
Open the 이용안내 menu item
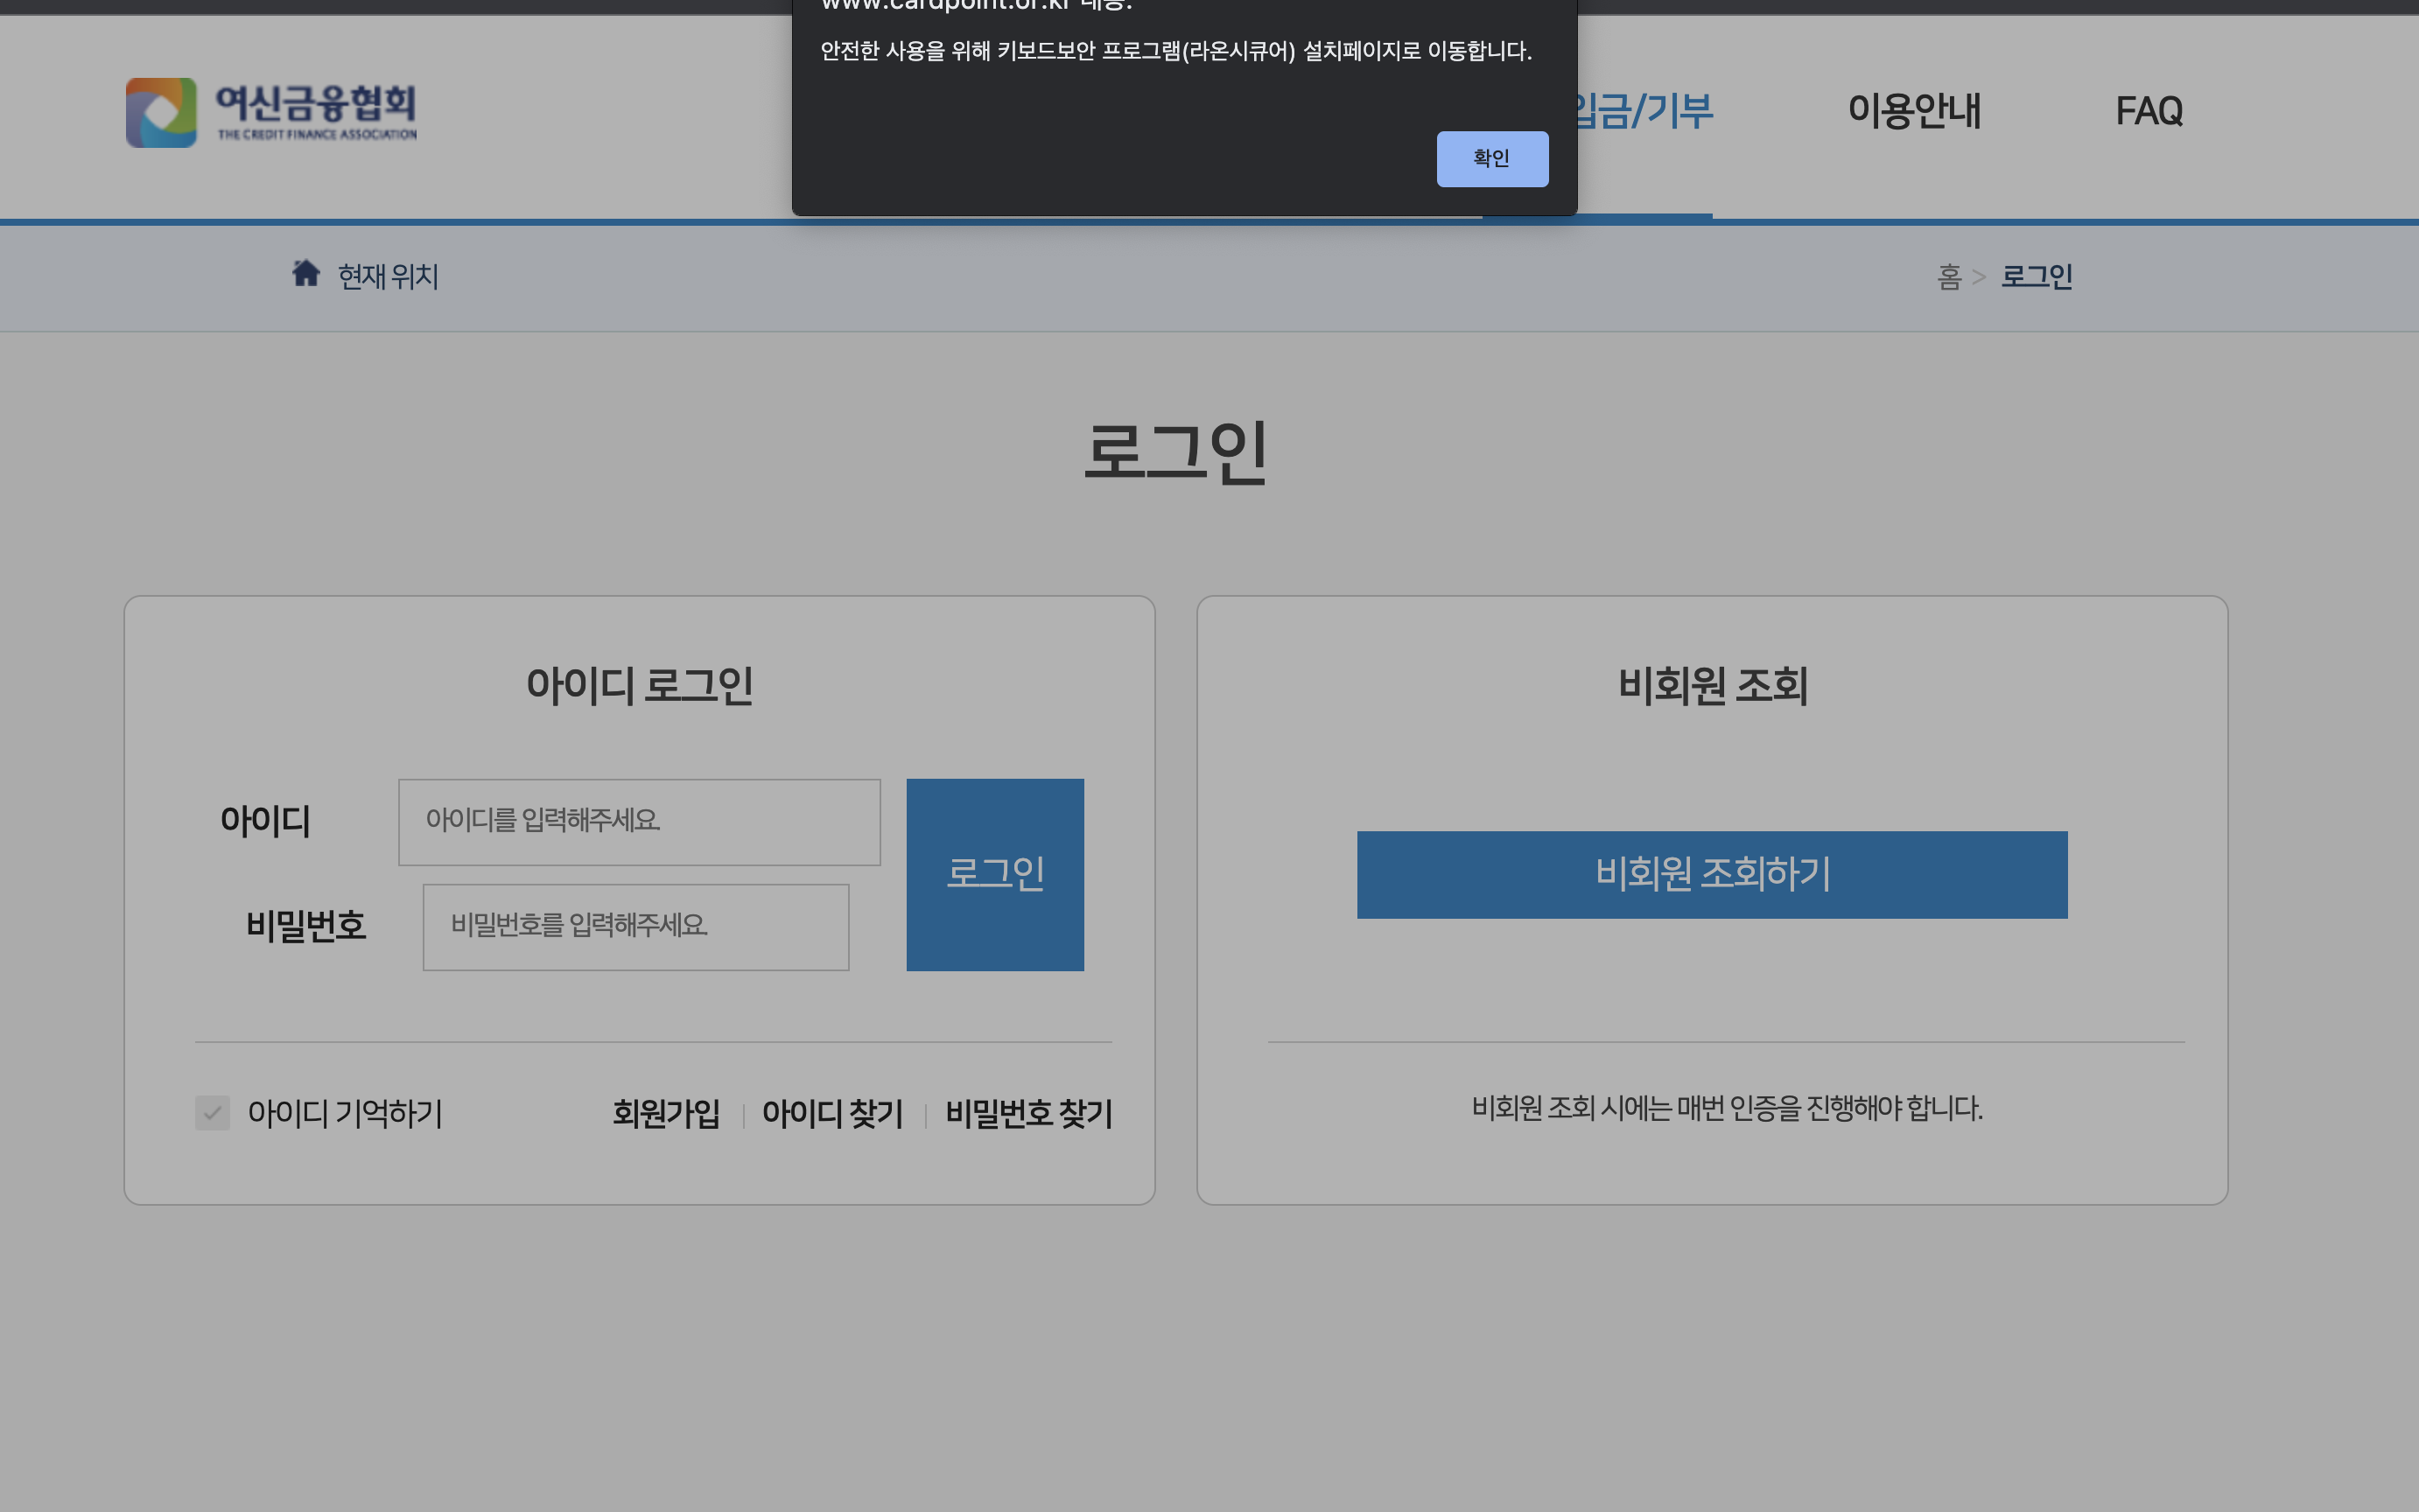[1913, 111]
